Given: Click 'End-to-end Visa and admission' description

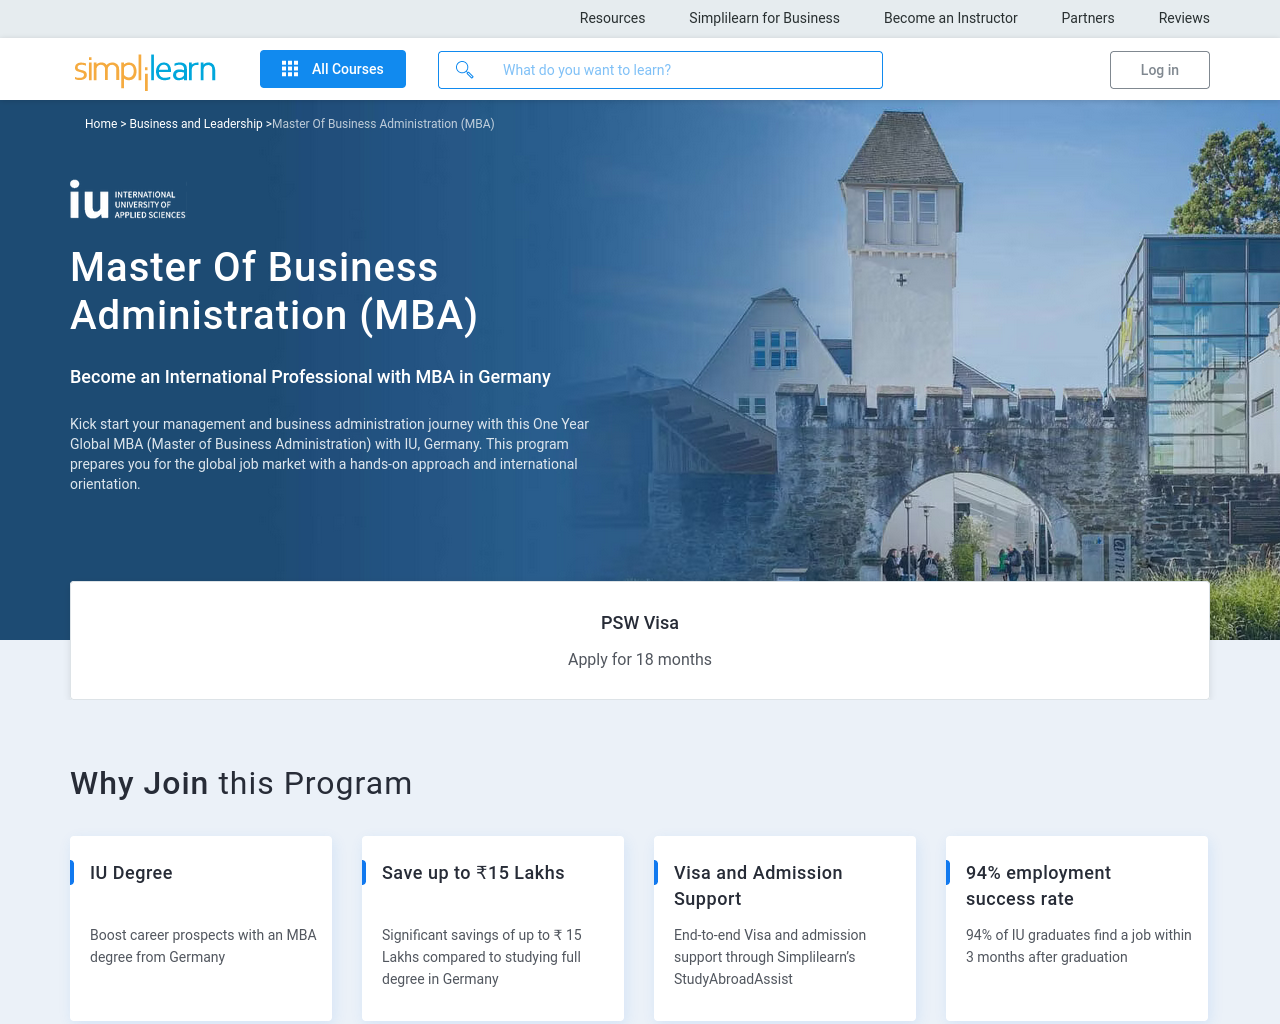Looking at the screenshot, I should (770, 957).
